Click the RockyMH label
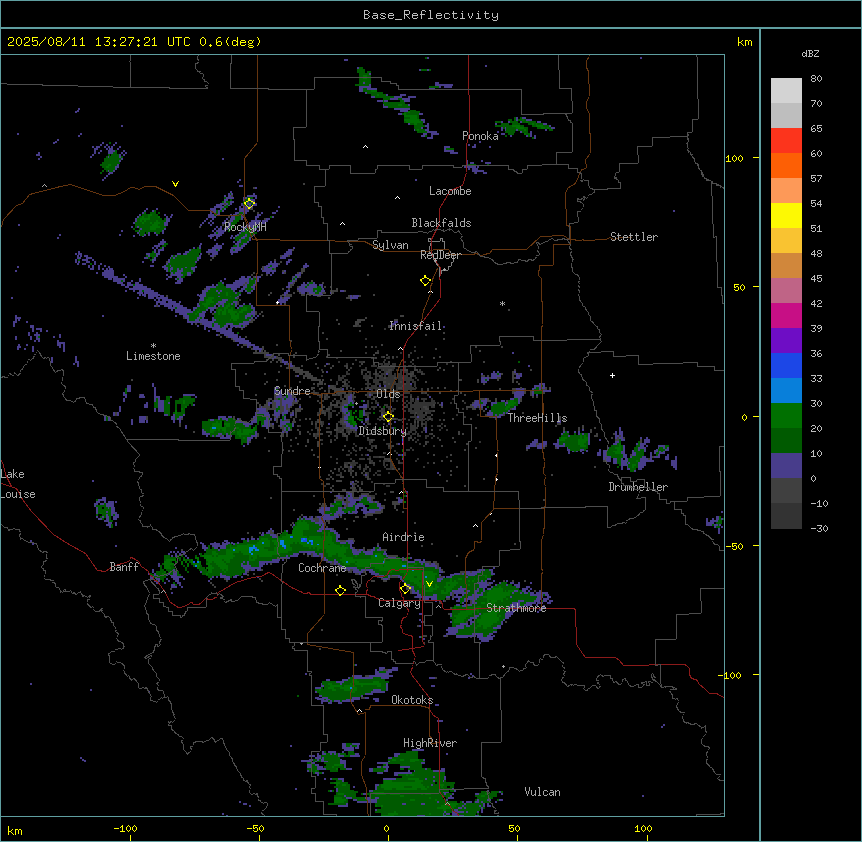This screenshot has height=842, width=862. 245,227
